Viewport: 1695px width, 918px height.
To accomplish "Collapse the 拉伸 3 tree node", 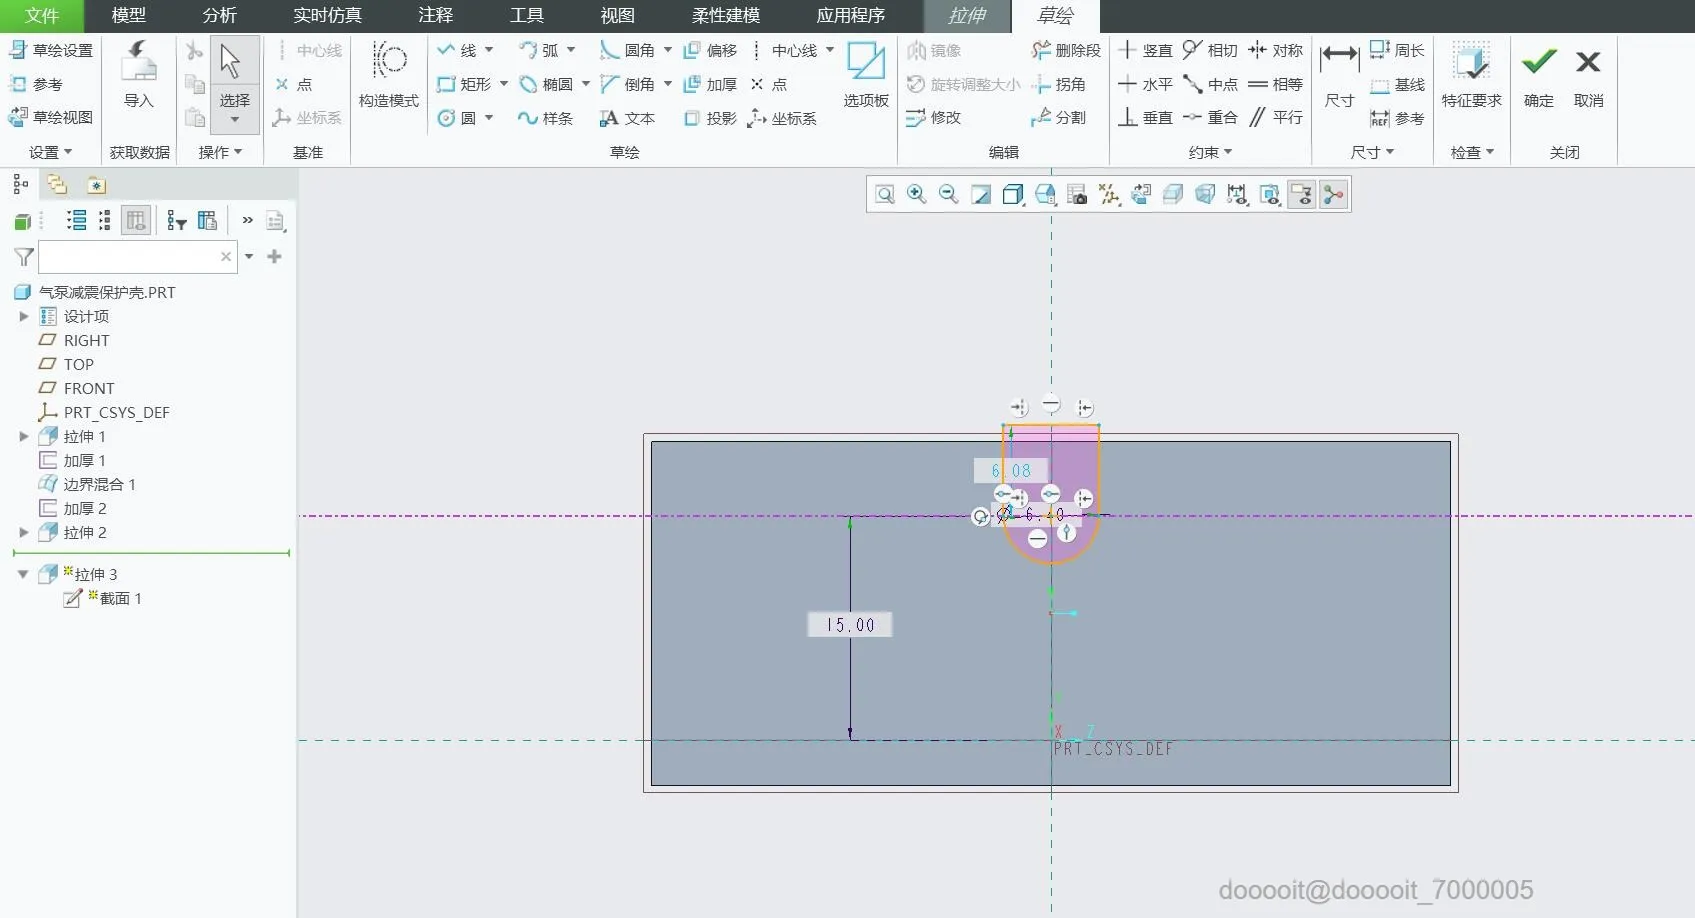I will (23, 575).
